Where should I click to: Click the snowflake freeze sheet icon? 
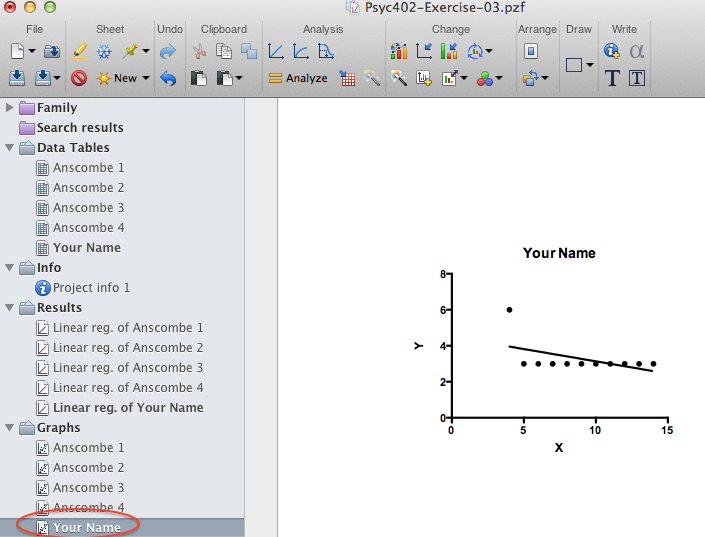coord(104,51)
